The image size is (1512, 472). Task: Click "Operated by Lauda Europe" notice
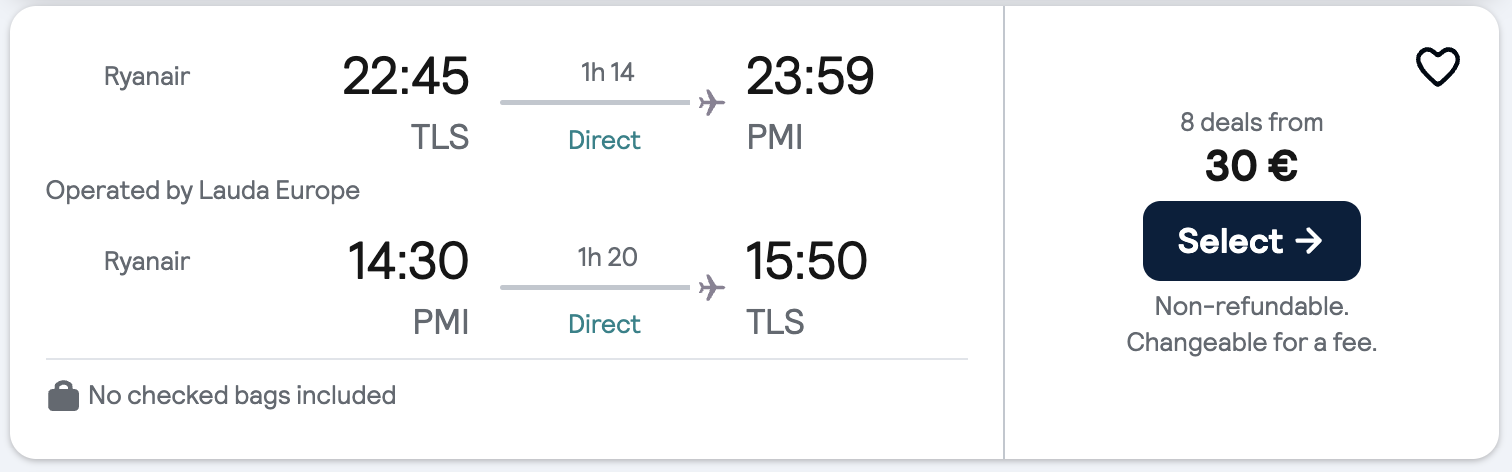[x=203, y=190]
